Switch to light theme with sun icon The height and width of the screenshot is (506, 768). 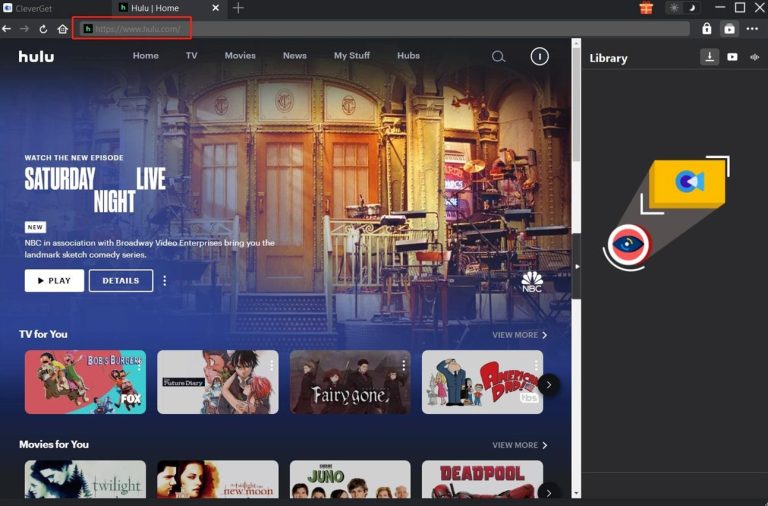tap(674, 8)
